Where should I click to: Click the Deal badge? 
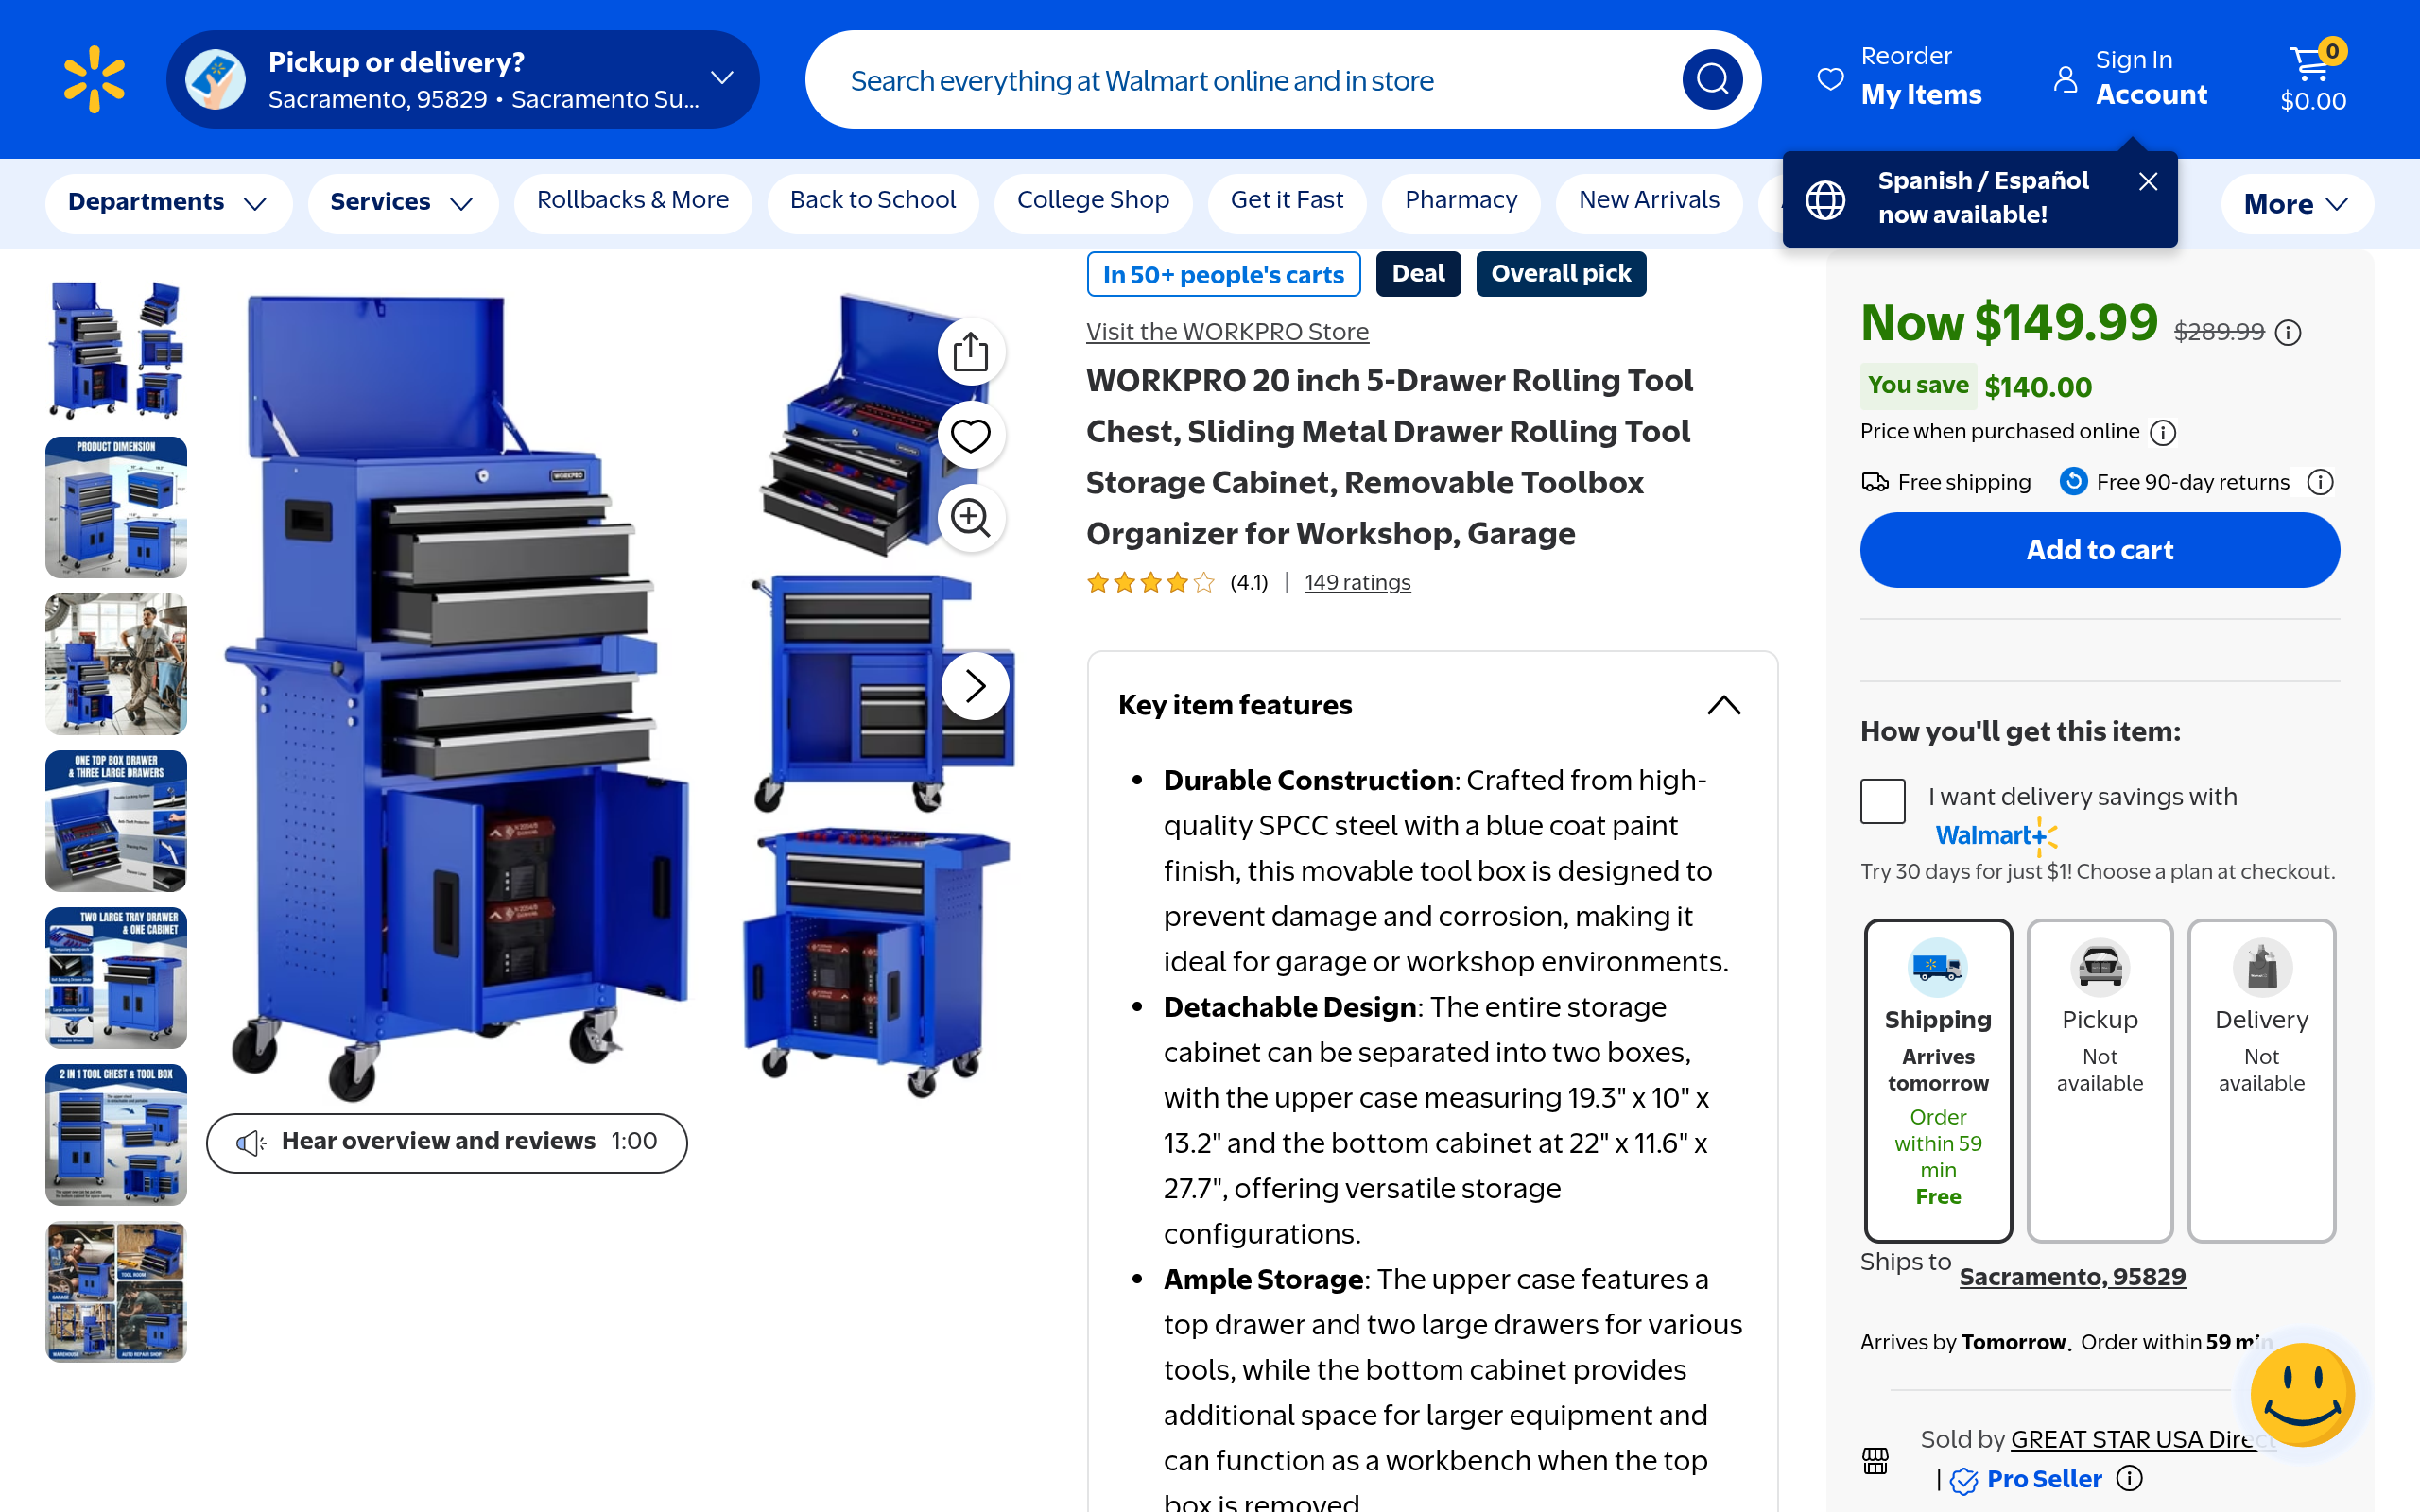click(1418, 274)
